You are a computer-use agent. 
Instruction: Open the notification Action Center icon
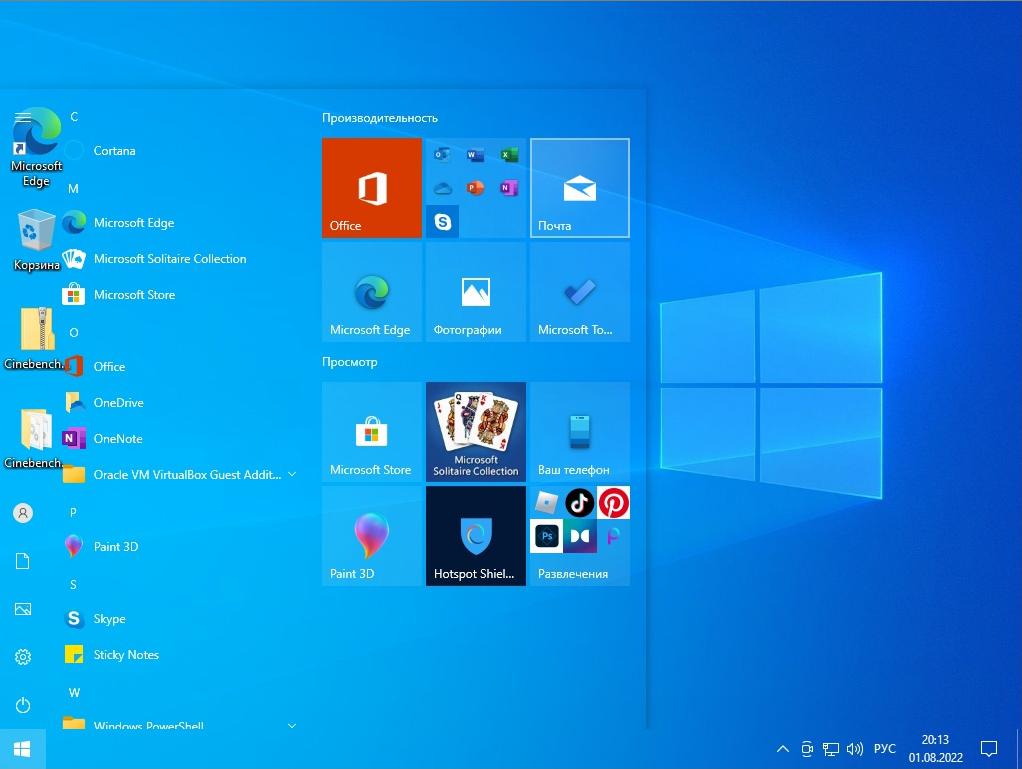click(x=989, y=749)
